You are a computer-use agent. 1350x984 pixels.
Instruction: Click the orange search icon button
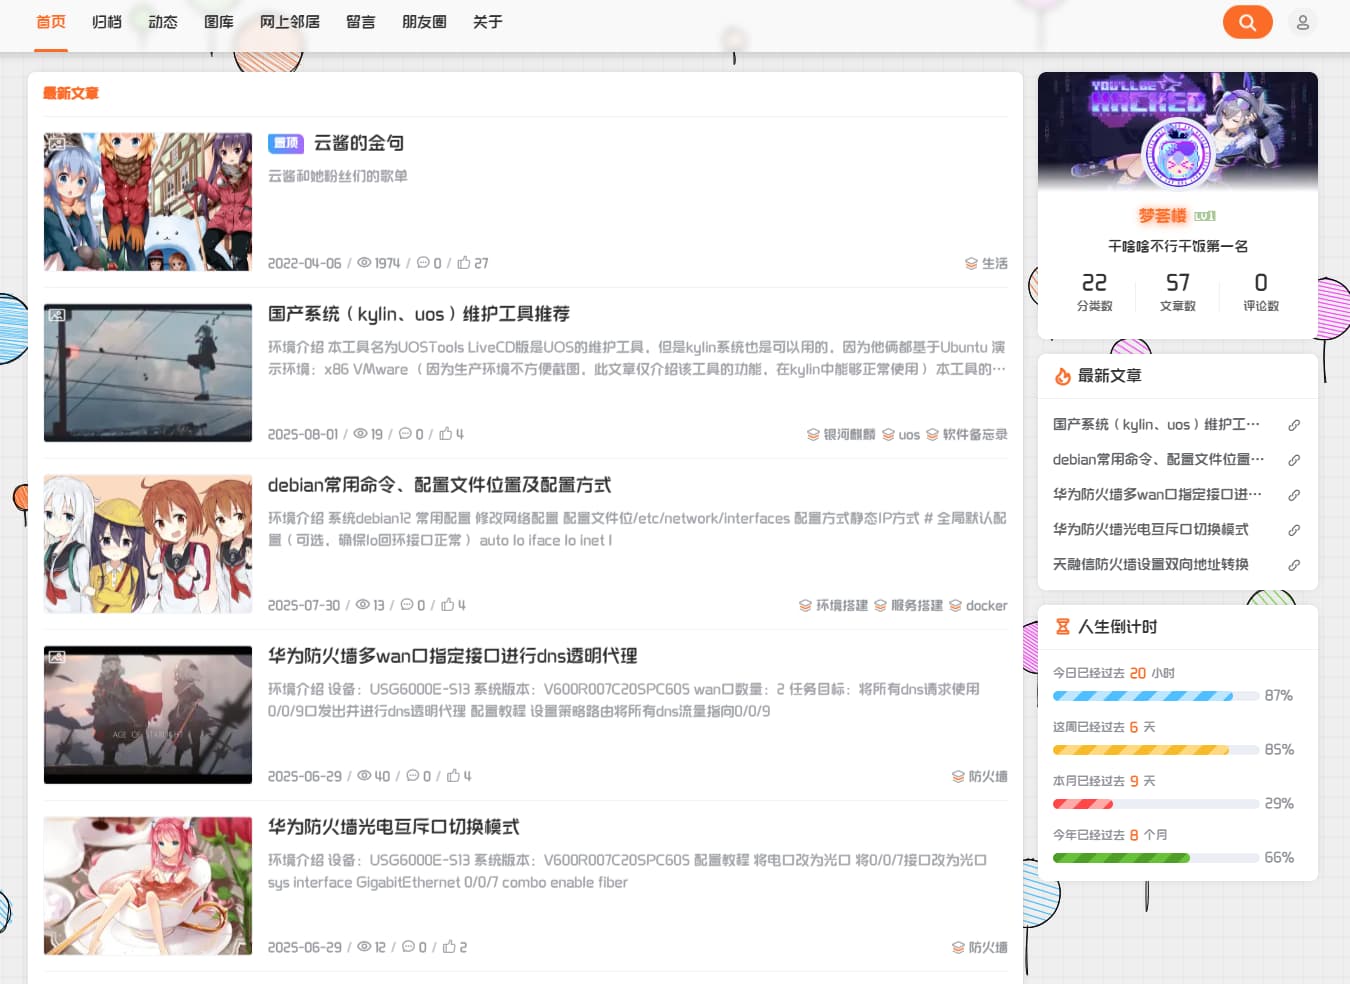point(1247,22)
